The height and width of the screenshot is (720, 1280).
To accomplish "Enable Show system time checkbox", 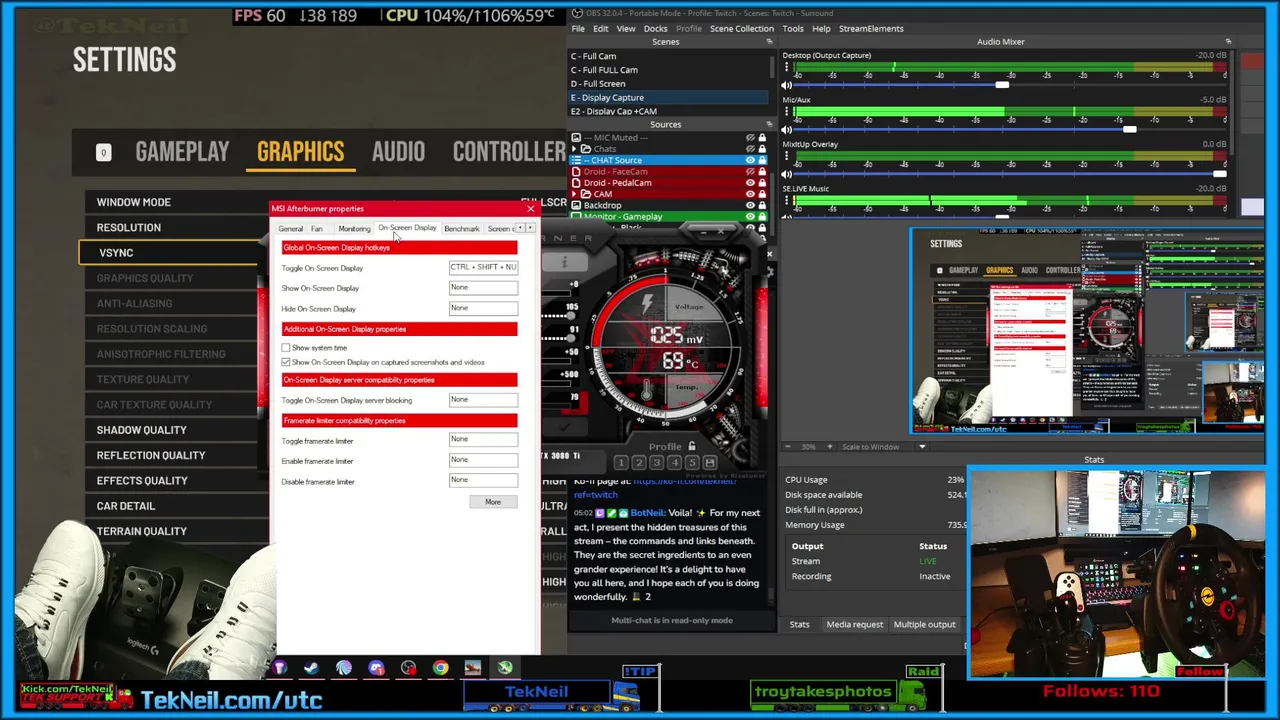I will (x=286, y=348).
